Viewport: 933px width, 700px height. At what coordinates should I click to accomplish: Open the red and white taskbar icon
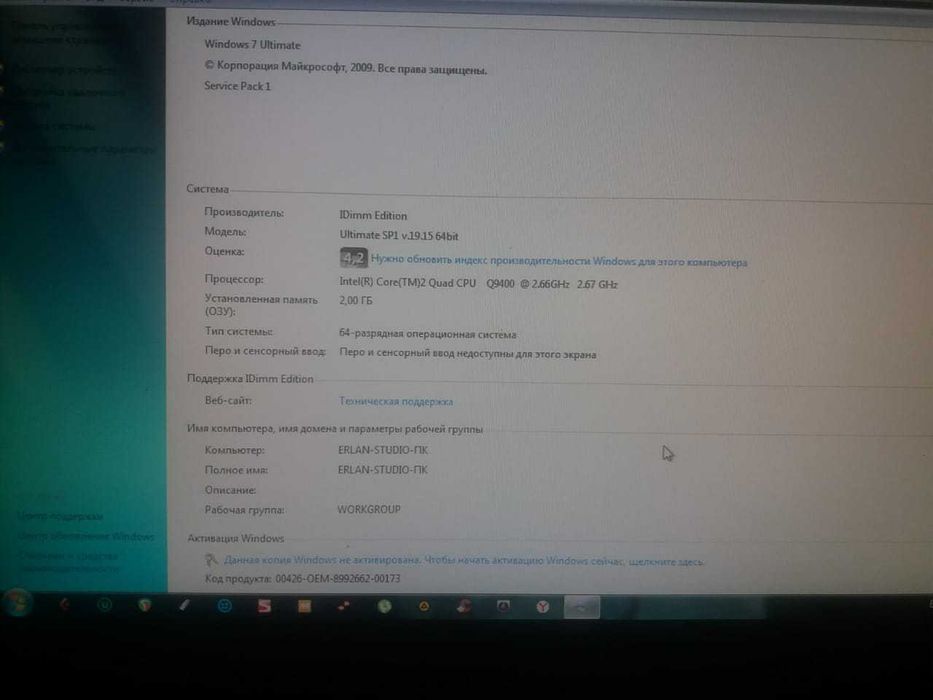[x=464, y=607]
